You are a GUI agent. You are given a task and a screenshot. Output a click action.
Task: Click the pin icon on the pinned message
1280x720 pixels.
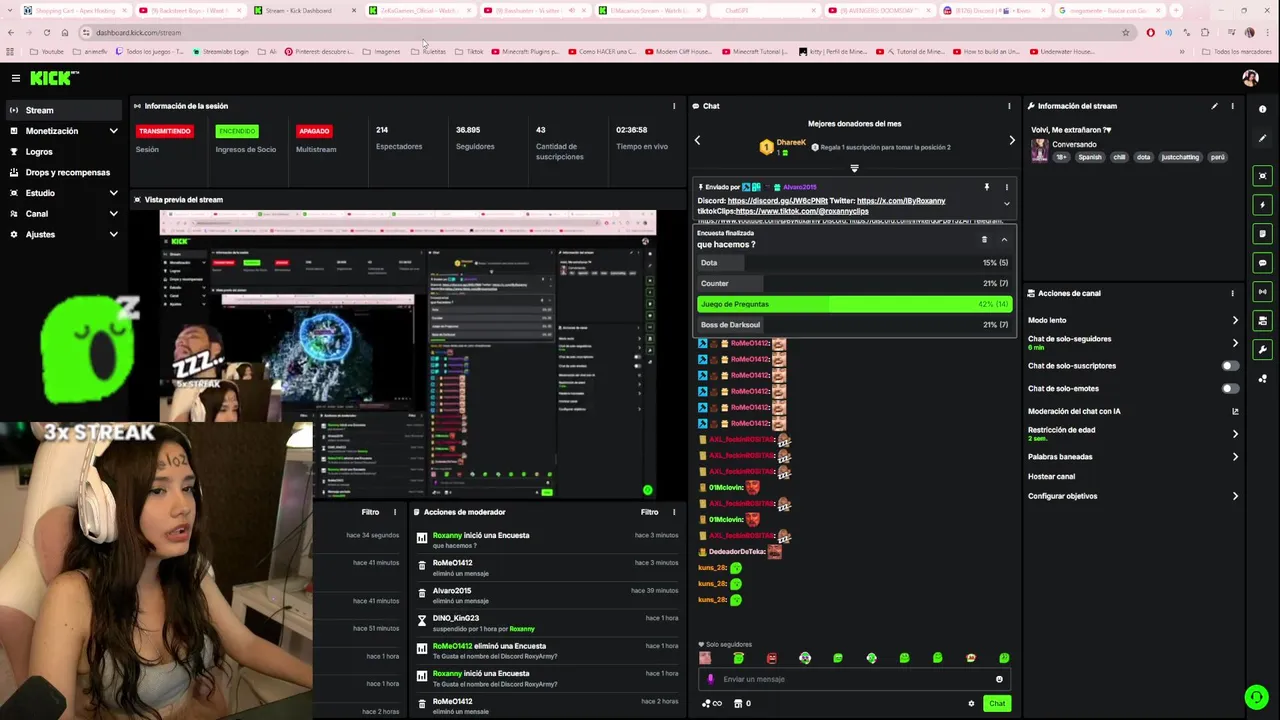pos(986,187)
